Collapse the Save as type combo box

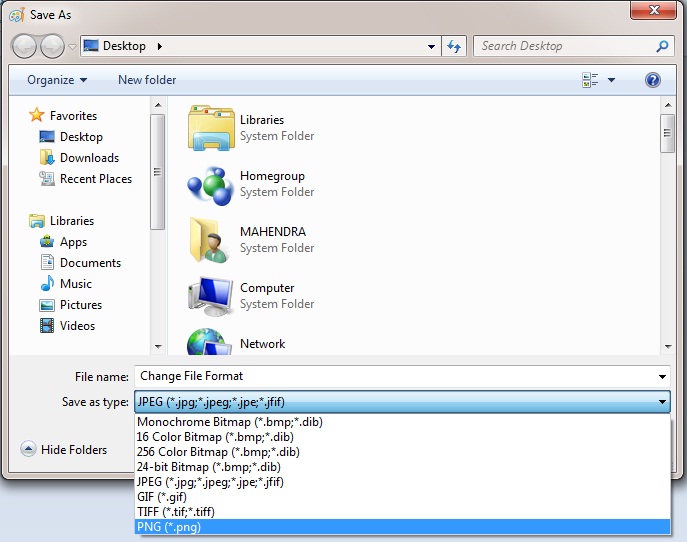click(x=662, y=402)
